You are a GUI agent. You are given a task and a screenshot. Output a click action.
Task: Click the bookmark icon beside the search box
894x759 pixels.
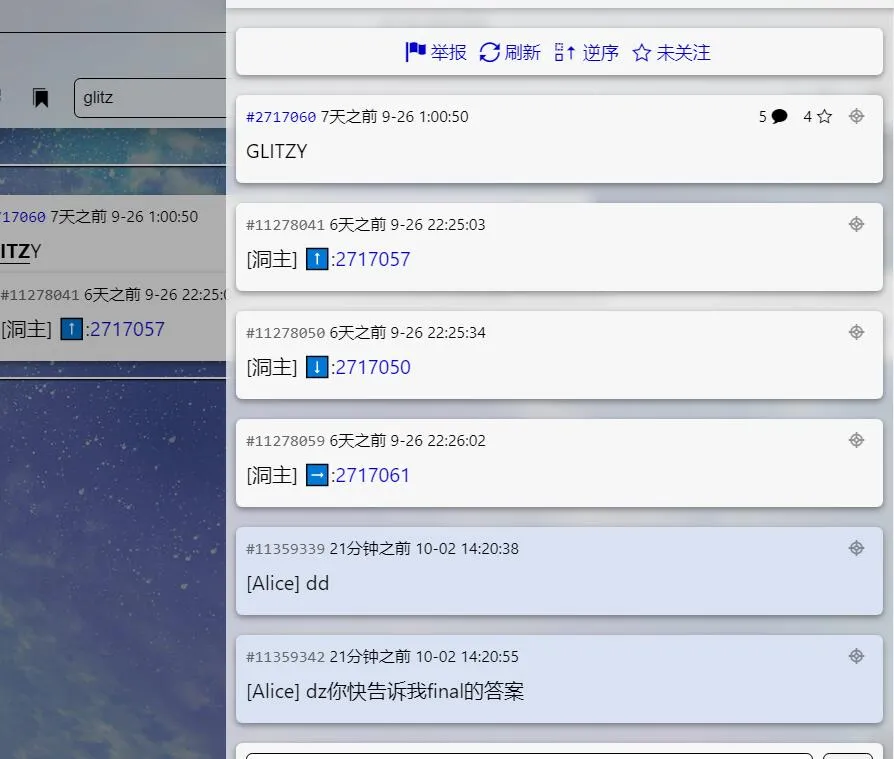pos(41,98)
